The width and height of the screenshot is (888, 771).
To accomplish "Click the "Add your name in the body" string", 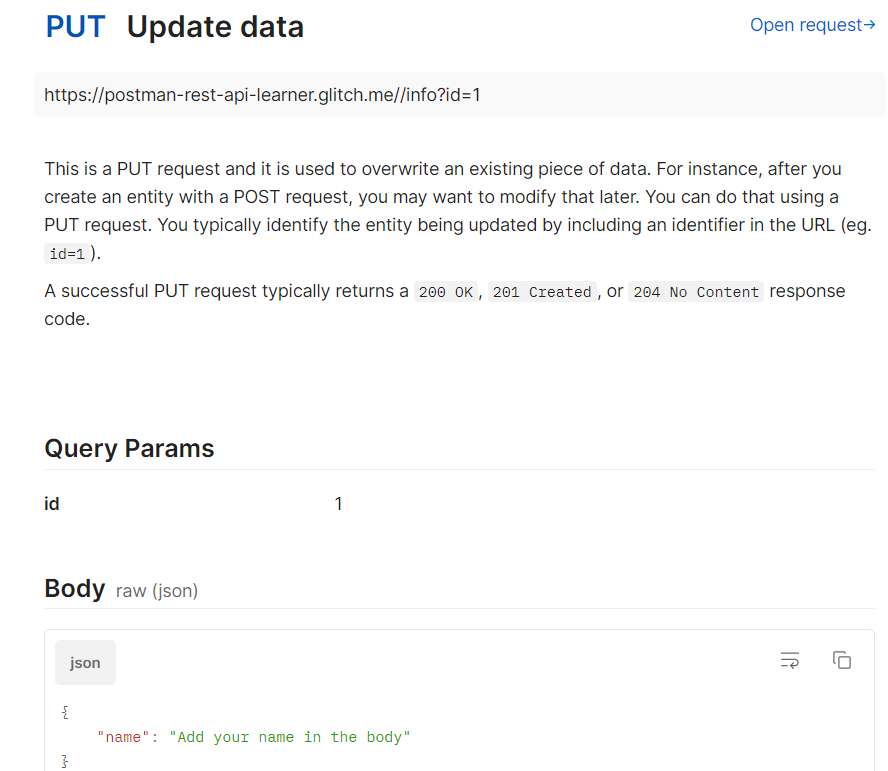I will coord(290,737).
